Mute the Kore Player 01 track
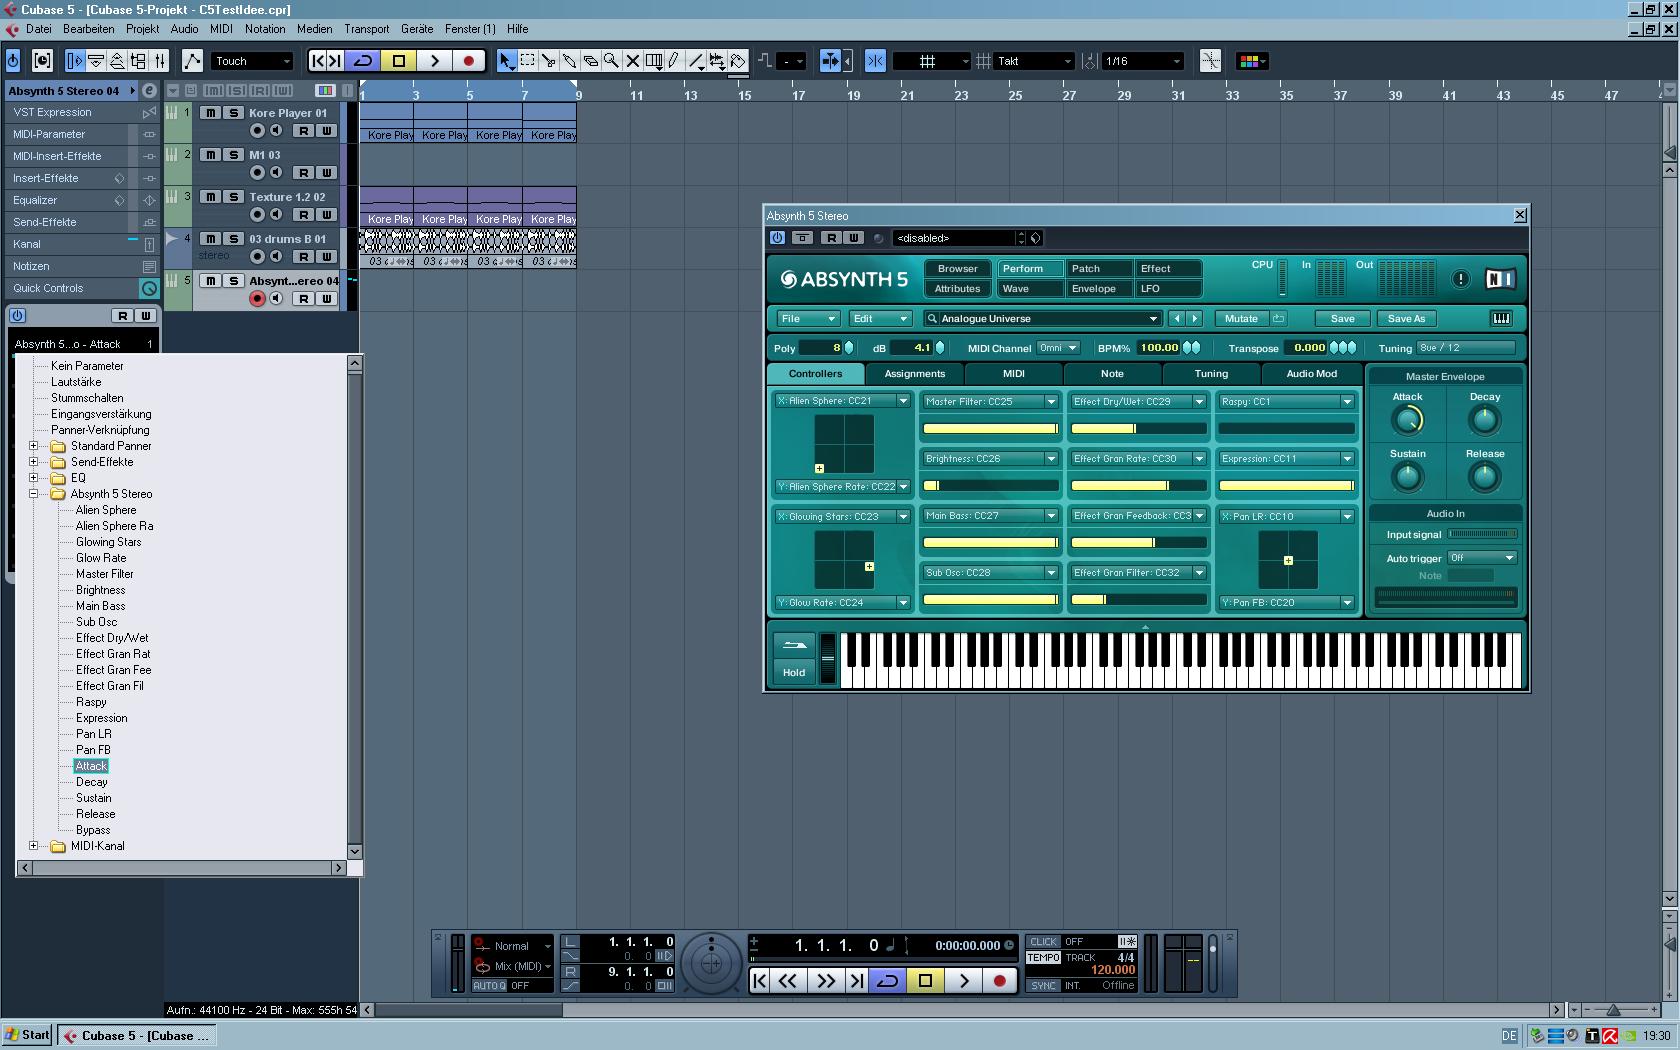Viewport: 1680px width, 1050px height. [210, 113]
